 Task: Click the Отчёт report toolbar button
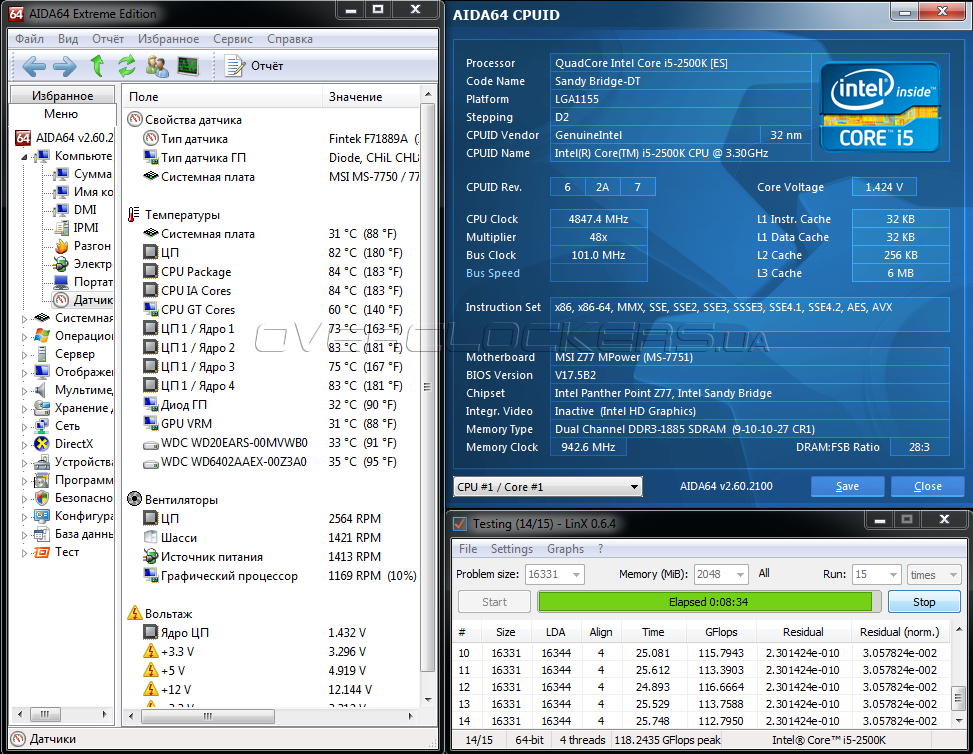pyautogui.click(x=255, y=66)
